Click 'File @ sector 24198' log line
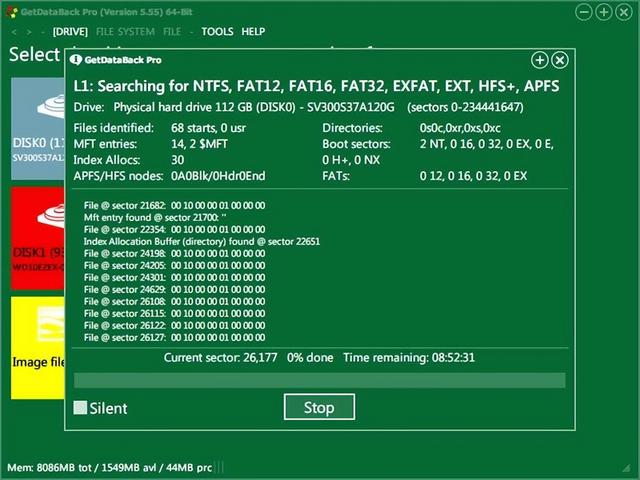640x480 pixels. tap(175, 253)
